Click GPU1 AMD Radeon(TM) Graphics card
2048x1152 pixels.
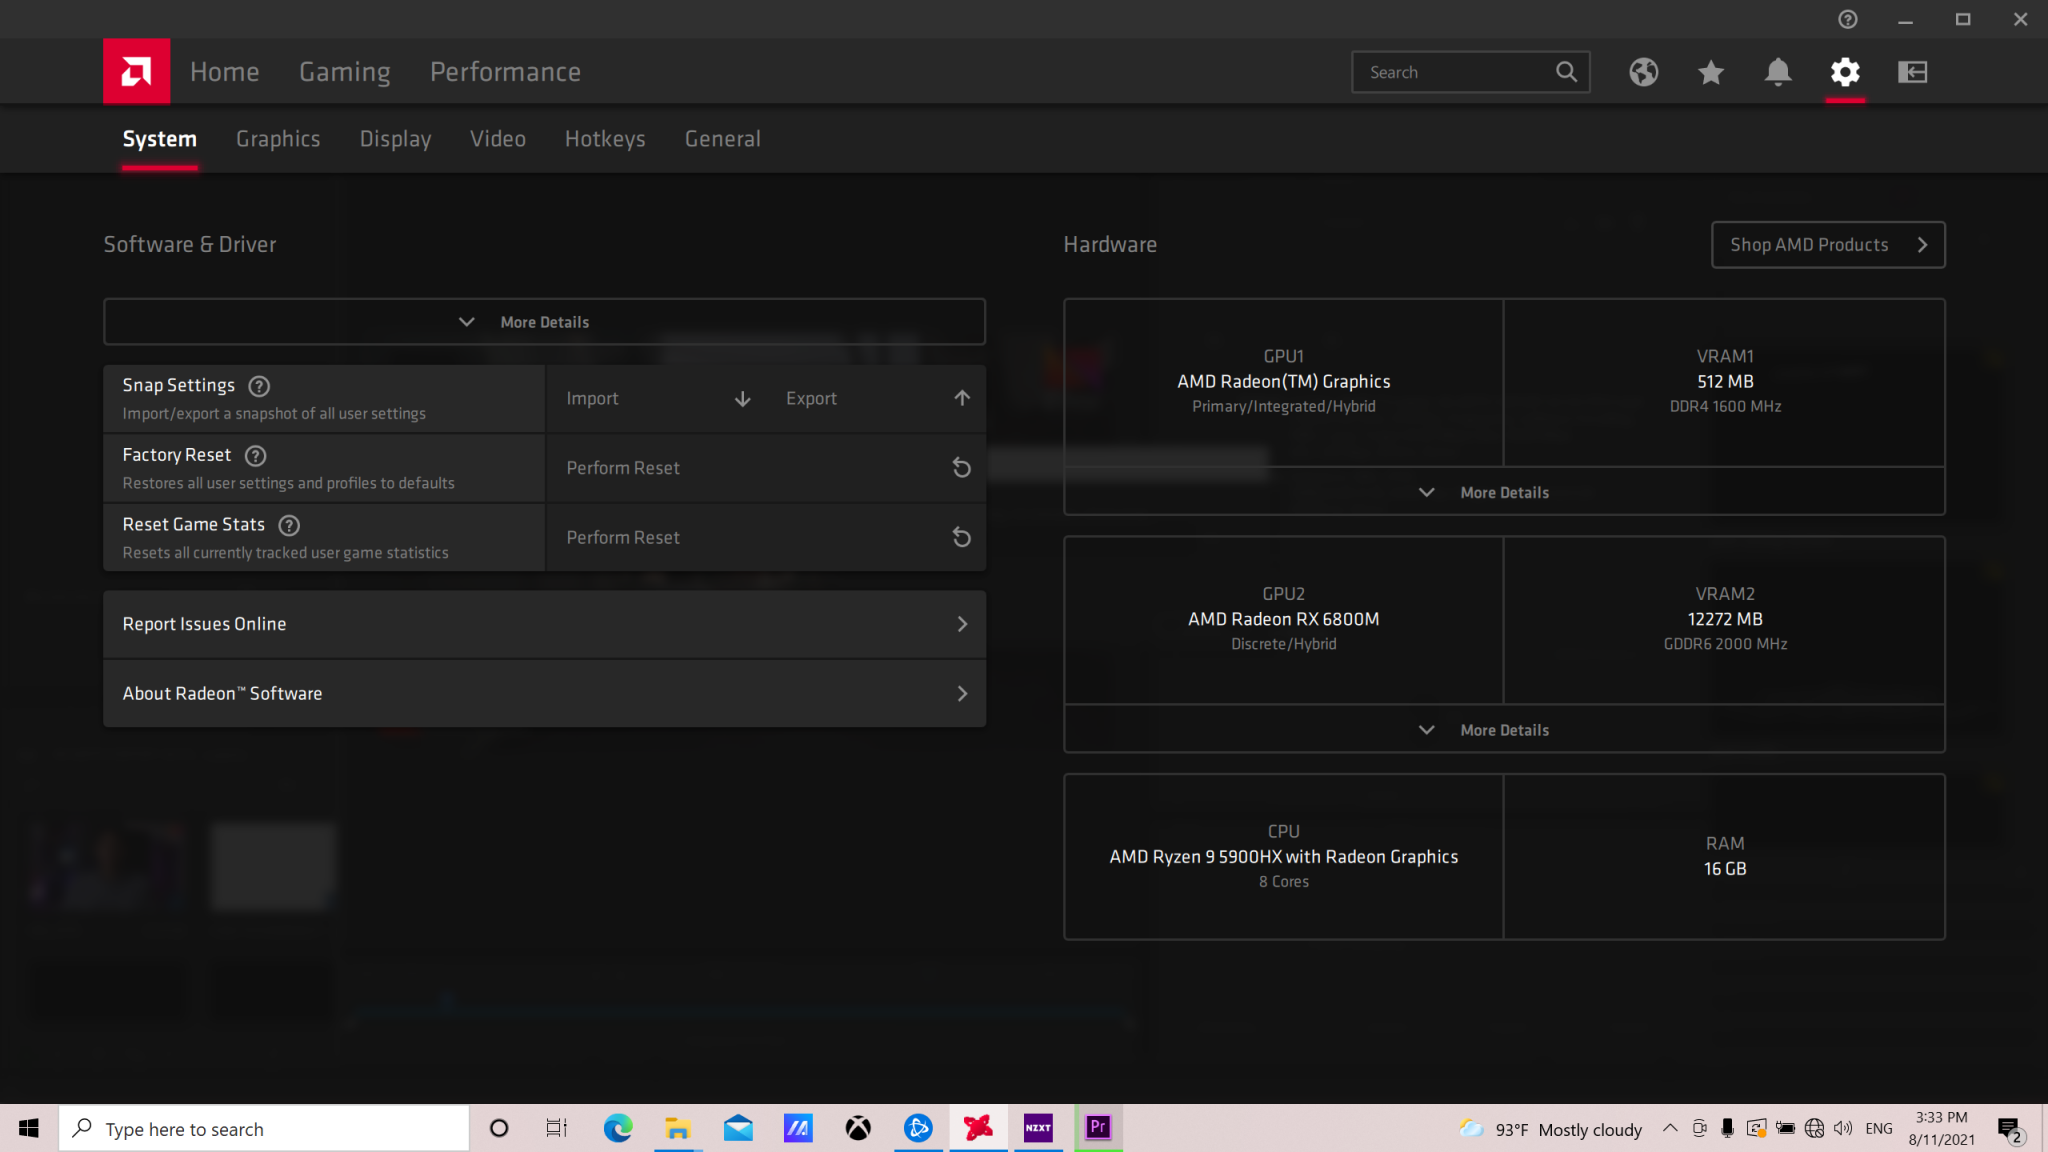1284,382
